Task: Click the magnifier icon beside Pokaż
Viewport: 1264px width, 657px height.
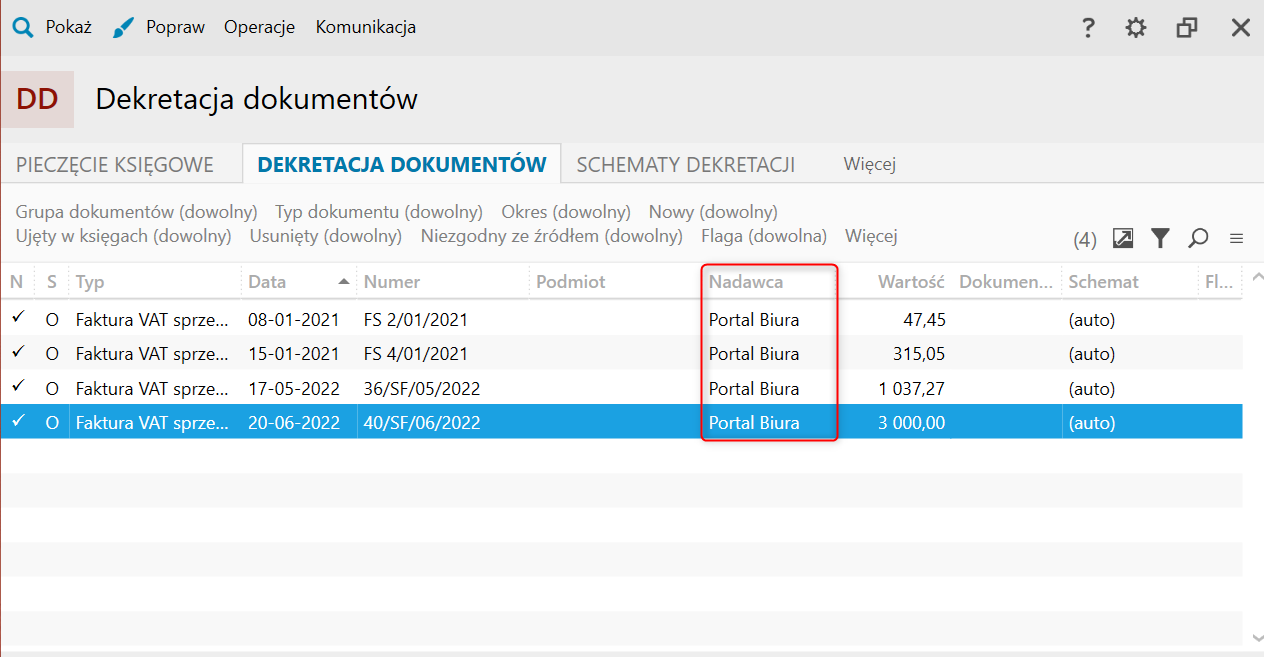Action: click(x=22, y=27)
